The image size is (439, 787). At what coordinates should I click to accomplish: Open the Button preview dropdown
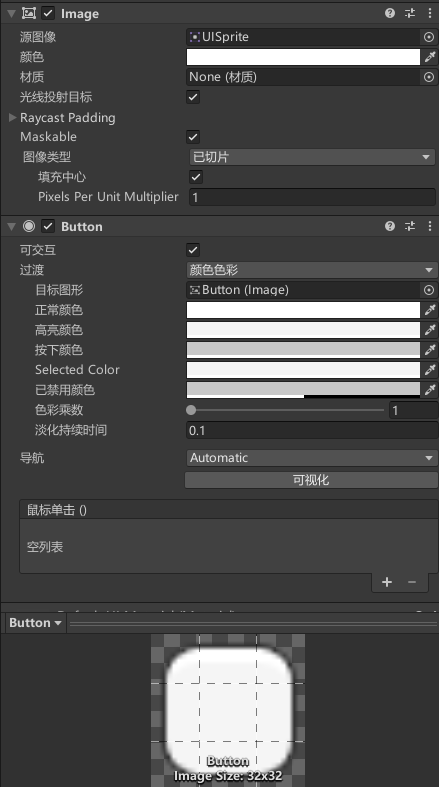[35, 623]
